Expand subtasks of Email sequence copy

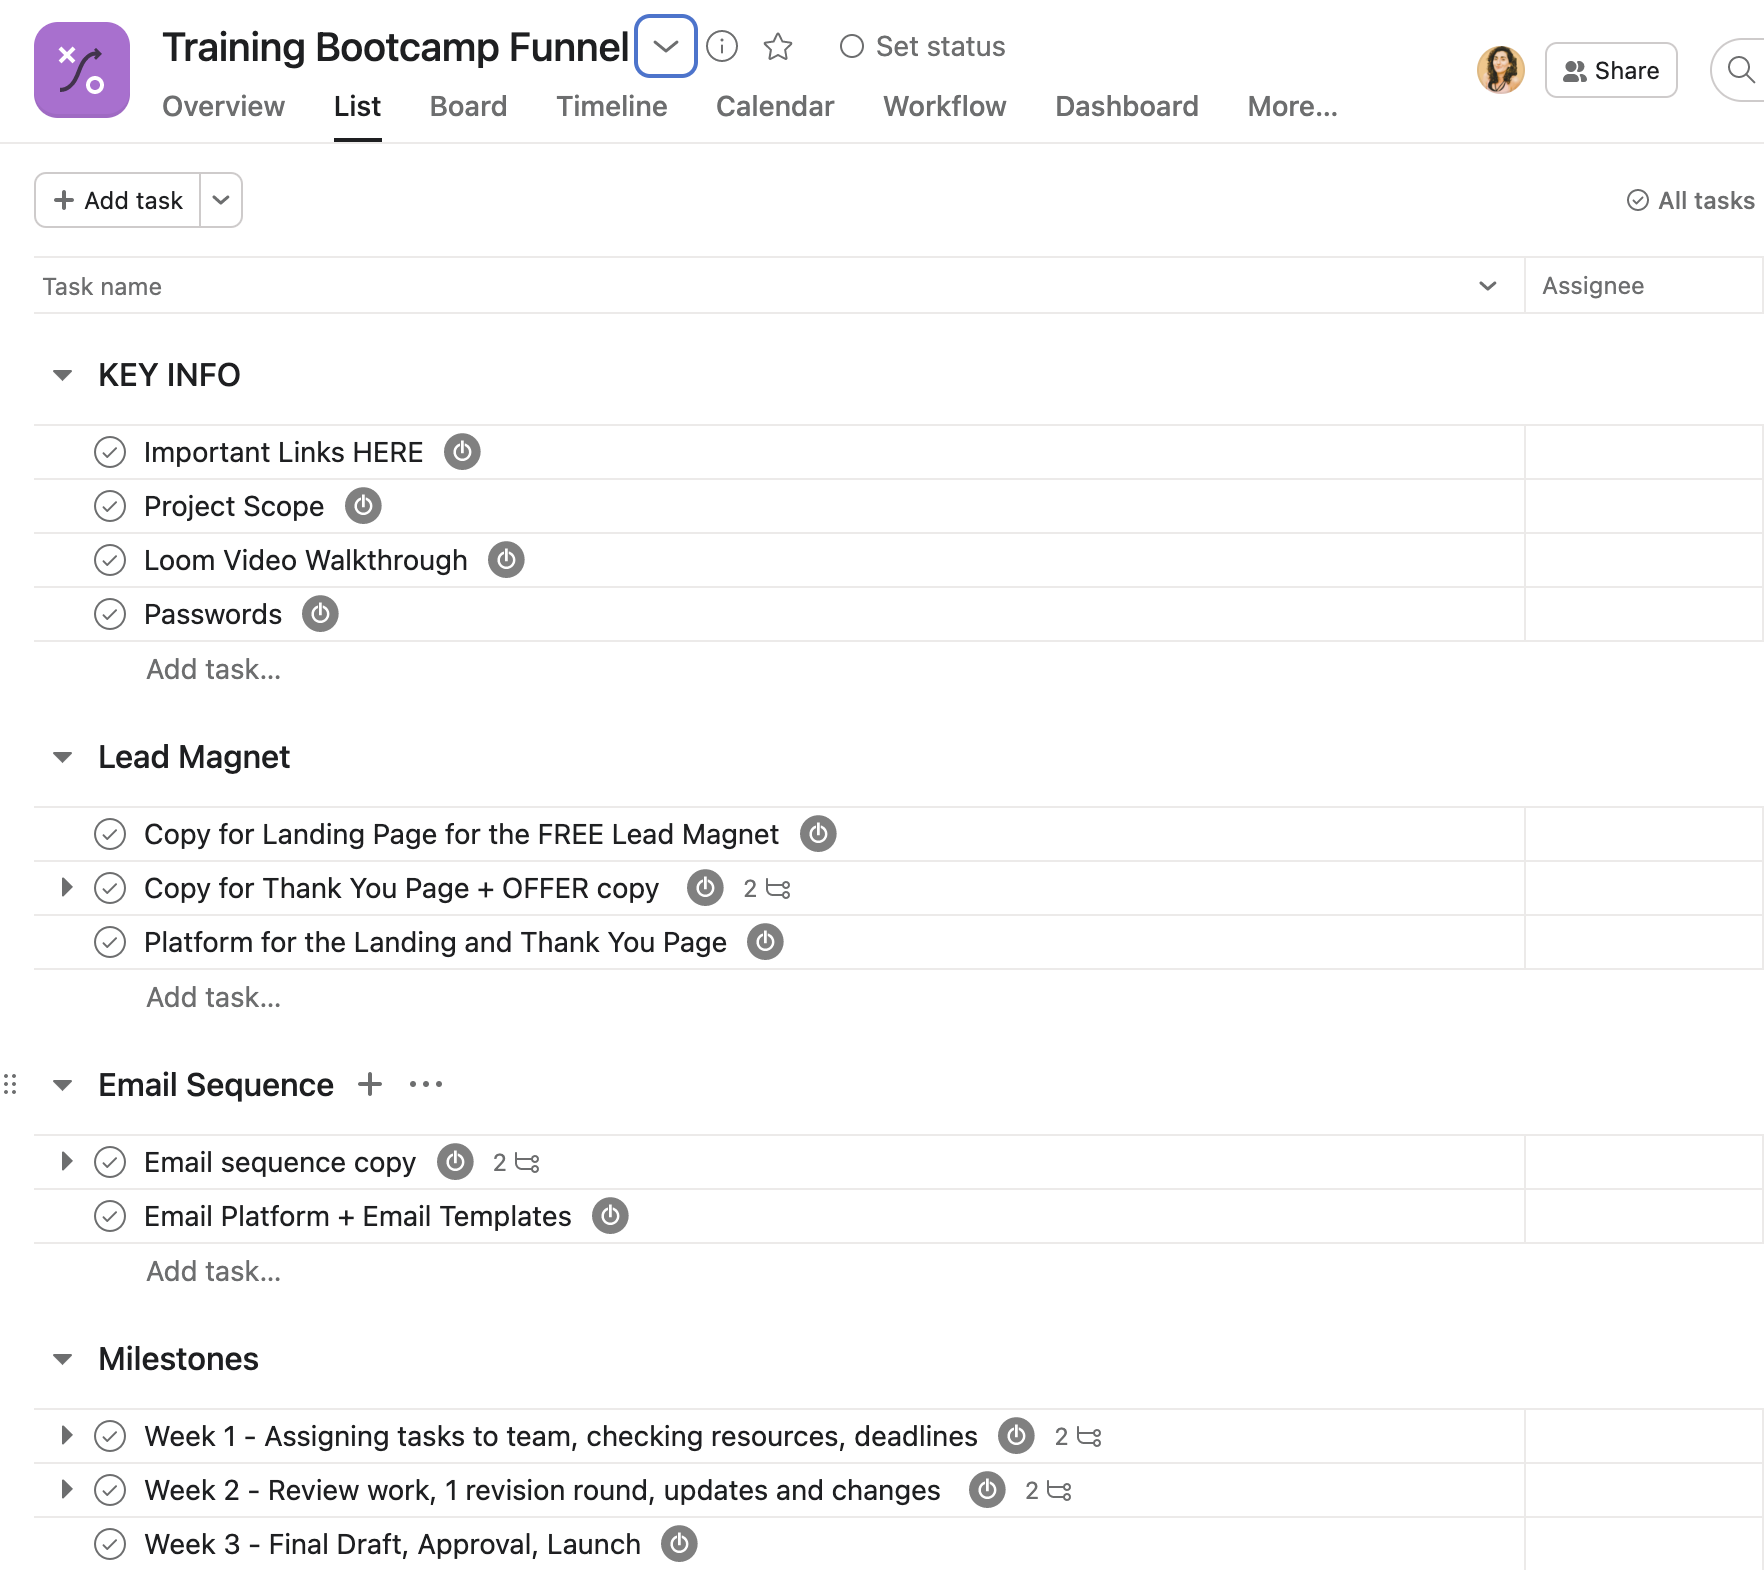[66, 1161]
